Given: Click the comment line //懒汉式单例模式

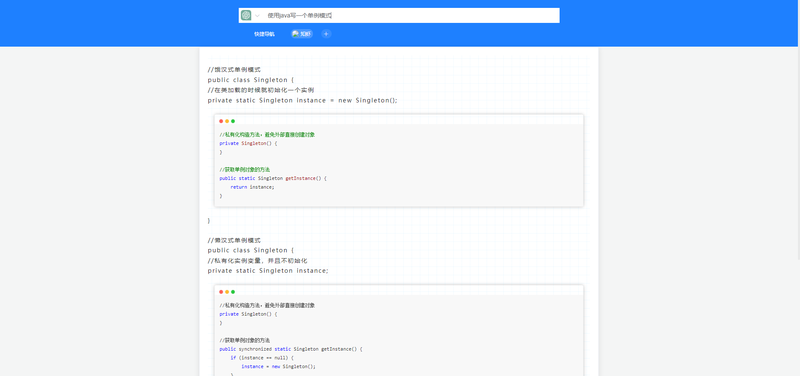Looking at the screenshot, I should pyautogui.click(x=234, y=240).
